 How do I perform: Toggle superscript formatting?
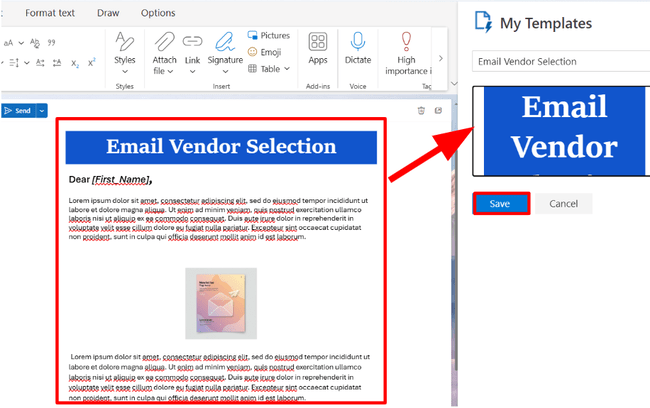click(91, 62)
